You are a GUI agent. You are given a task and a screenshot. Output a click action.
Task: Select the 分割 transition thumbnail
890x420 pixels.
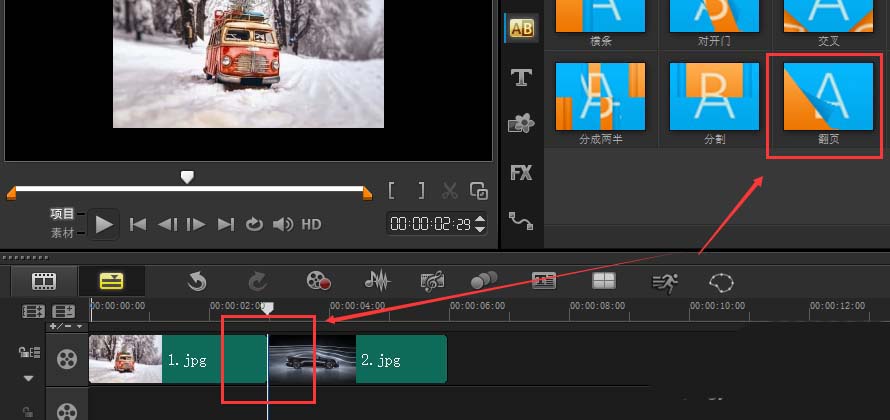point(714,96)
